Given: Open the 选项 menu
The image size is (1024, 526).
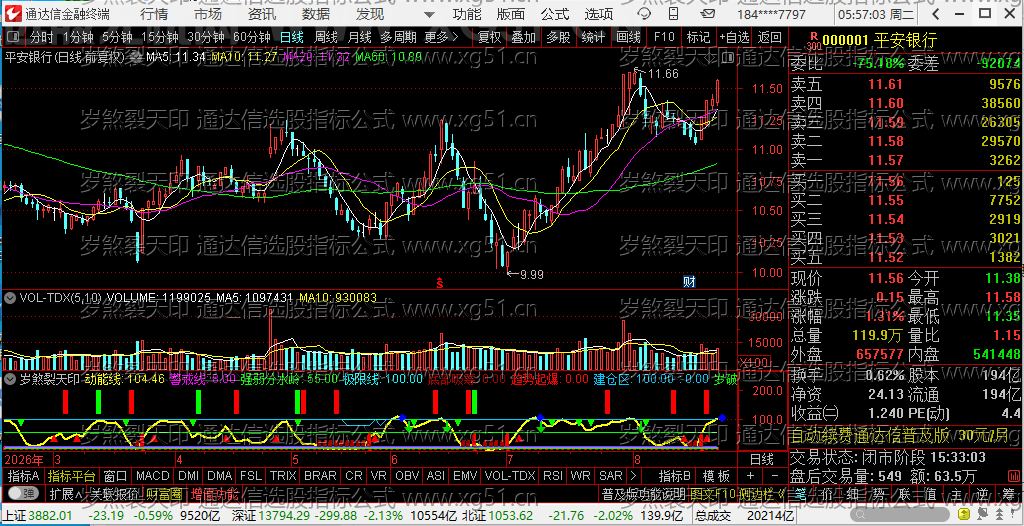Looking at the screenshot, I should point(599,14).
